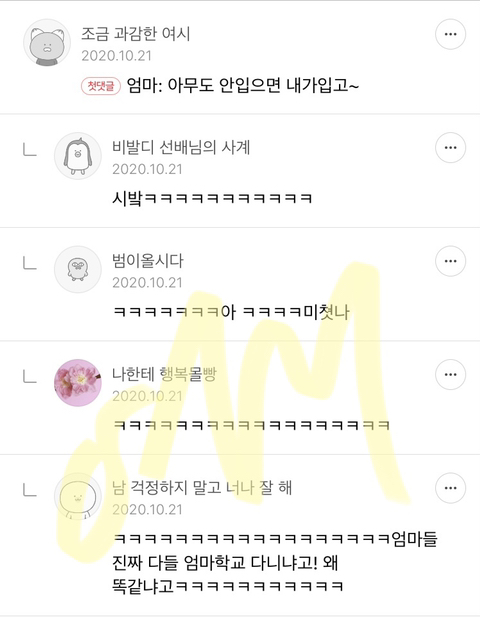480x618 pixels.
Task: Open profile of 조금 과감한 여시
Action: pyautogui.click(x=136, y=34)
